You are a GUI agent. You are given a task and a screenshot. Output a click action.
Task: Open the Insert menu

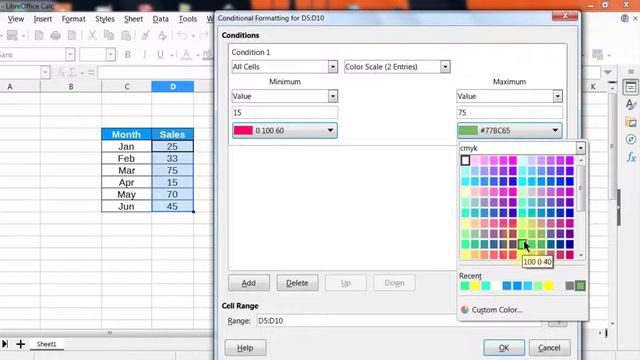pyautogui.click(x=42, y=19)
